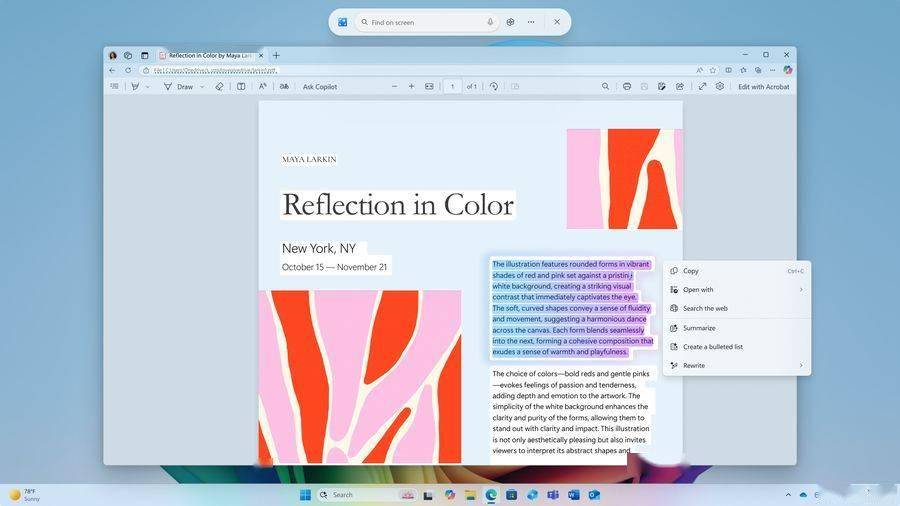
Task: Toggle page view layout icon
Action: pos(241,87)
